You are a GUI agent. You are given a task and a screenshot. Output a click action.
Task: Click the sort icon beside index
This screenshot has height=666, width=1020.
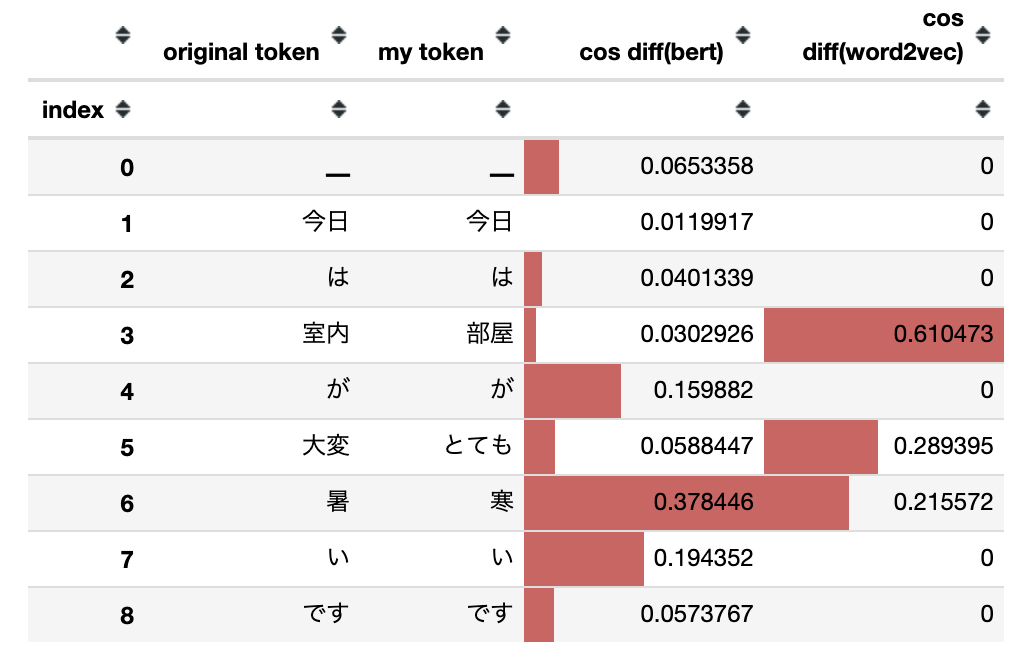point(123,109)
